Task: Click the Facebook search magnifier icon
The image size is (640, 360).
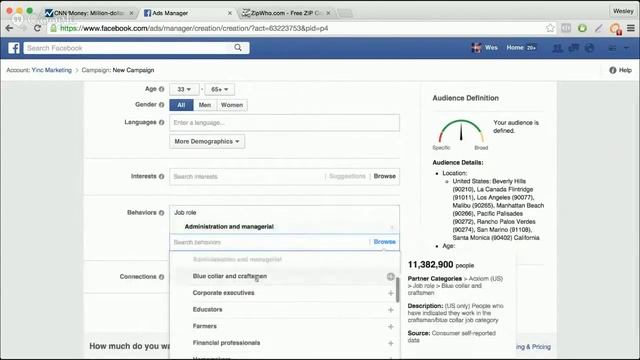Action: point(238,48)
